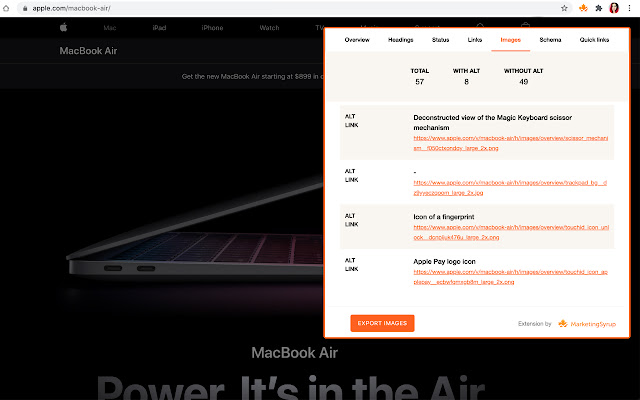Viewport: 640px width, 400px height.
Task: Click the MarketingSyrup extension credit link
Action: click(593, 324)
